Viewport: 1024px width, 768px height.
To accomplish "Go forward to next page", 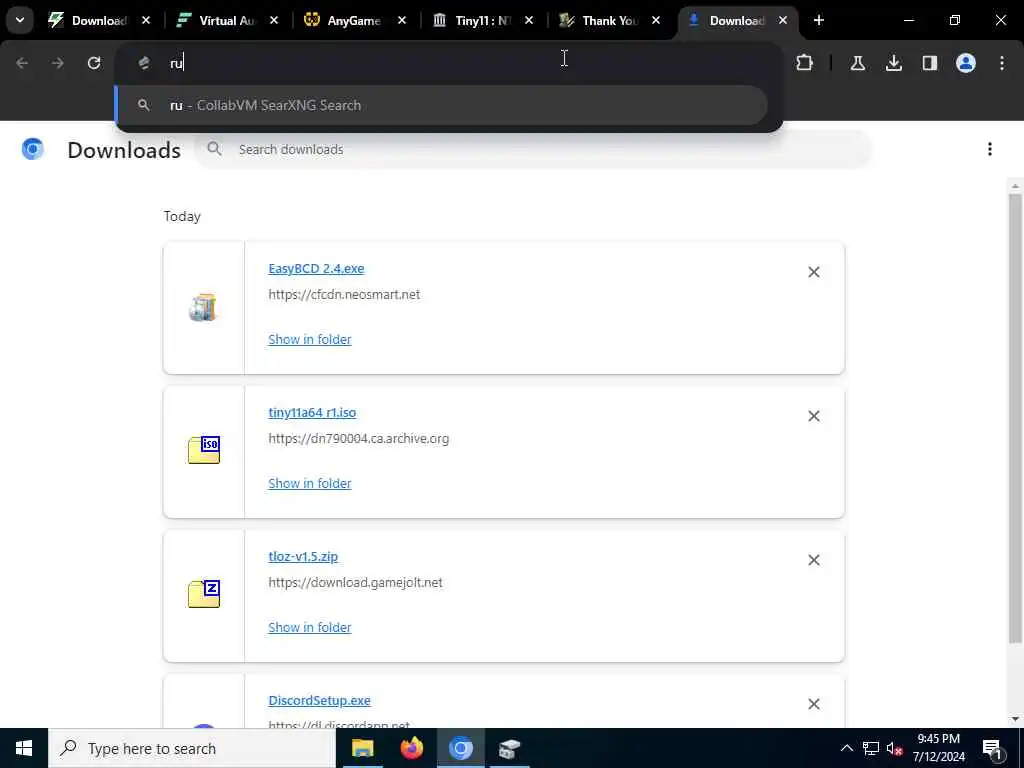I will 58,63.
